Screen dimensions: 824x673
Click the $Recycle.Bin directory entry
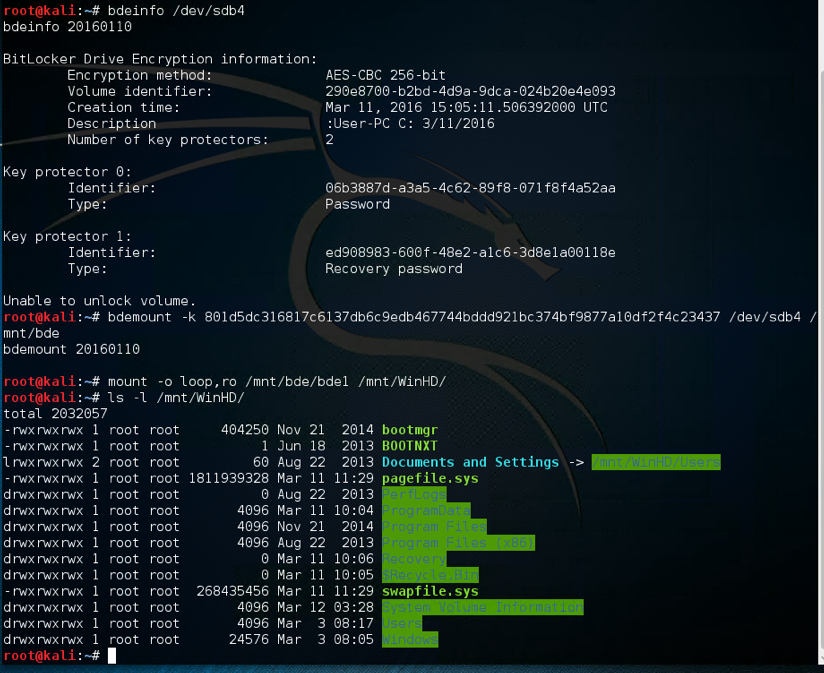click(x=430, y=575)
